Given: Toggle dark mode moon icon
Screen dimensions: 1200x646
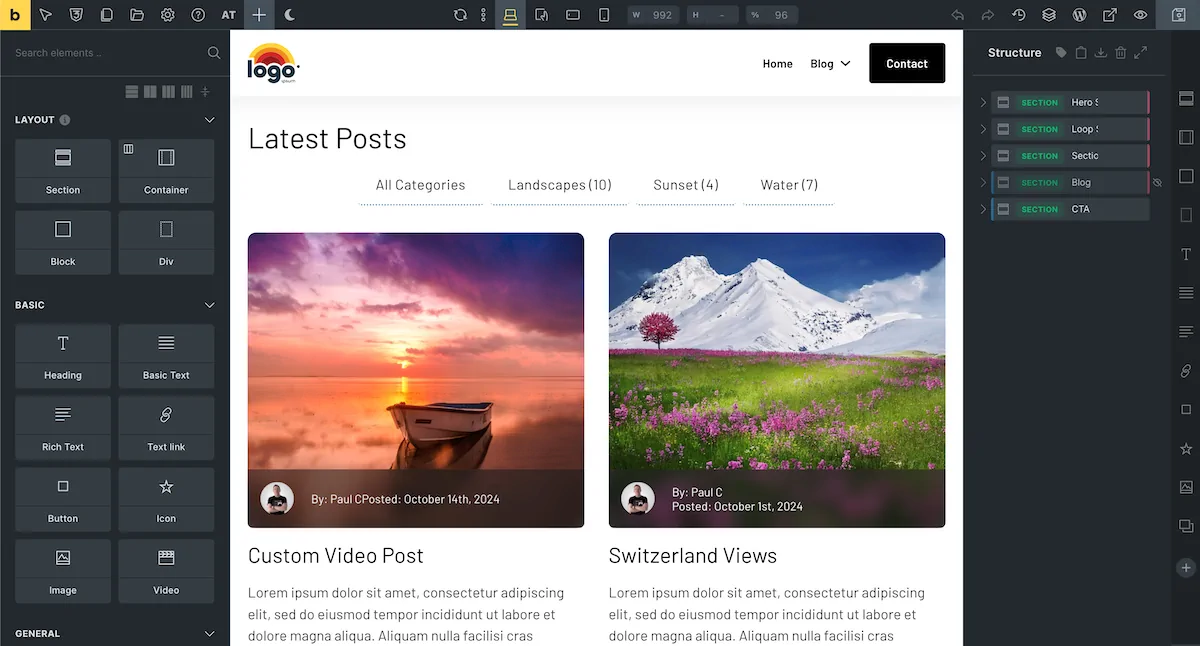Looking at the screenshot, I should click(x=289, y=15).
